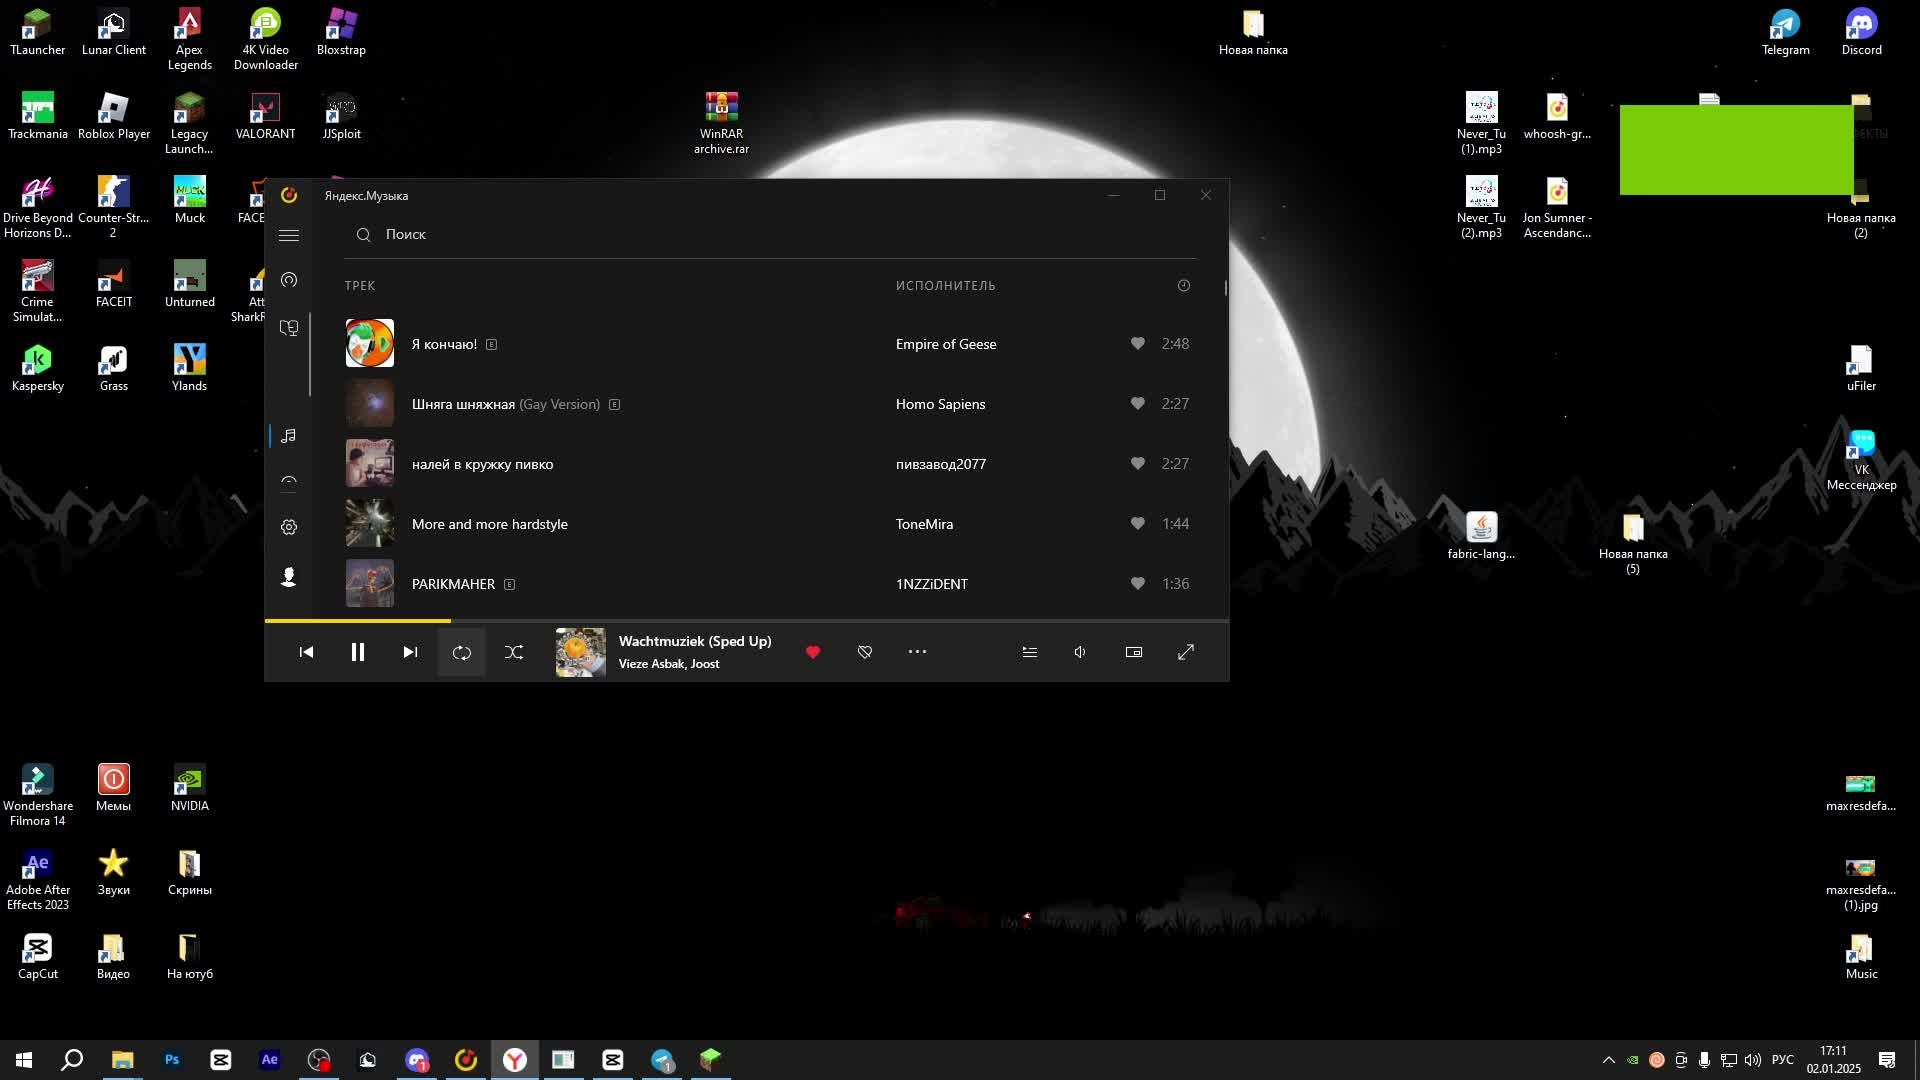The height and width of the screenshot is (1080, 1920).
Task: Select the CapCut desktop icon
Action: (x=38, y=956)
